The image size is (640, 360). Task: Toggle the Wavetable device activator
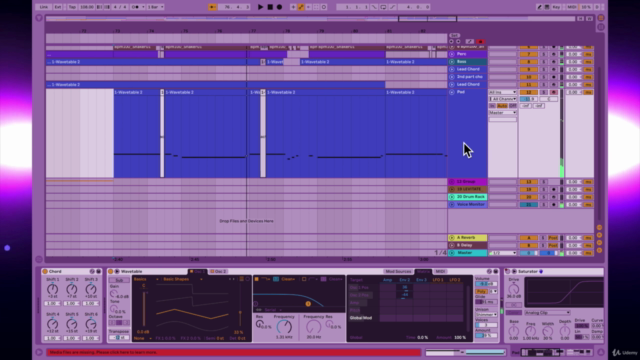point(111,271)
